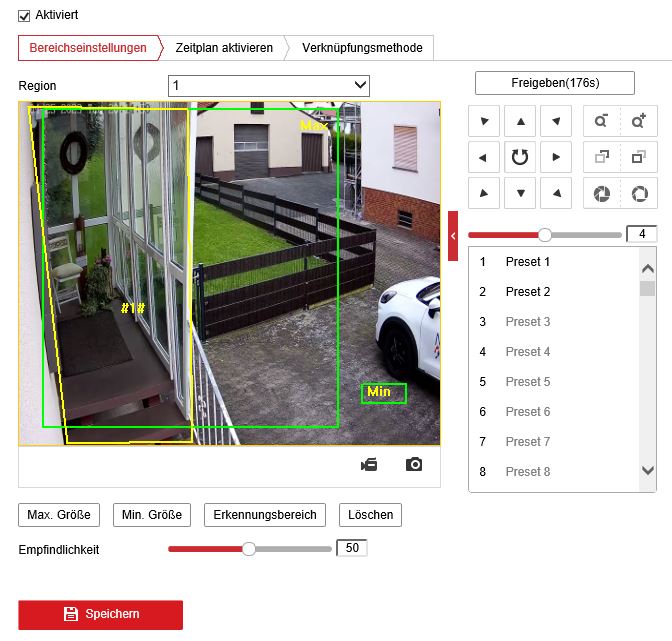Screen dimensions: 672x641
Task: Click the zoom out magnifier icon
Action: [601, 122]
